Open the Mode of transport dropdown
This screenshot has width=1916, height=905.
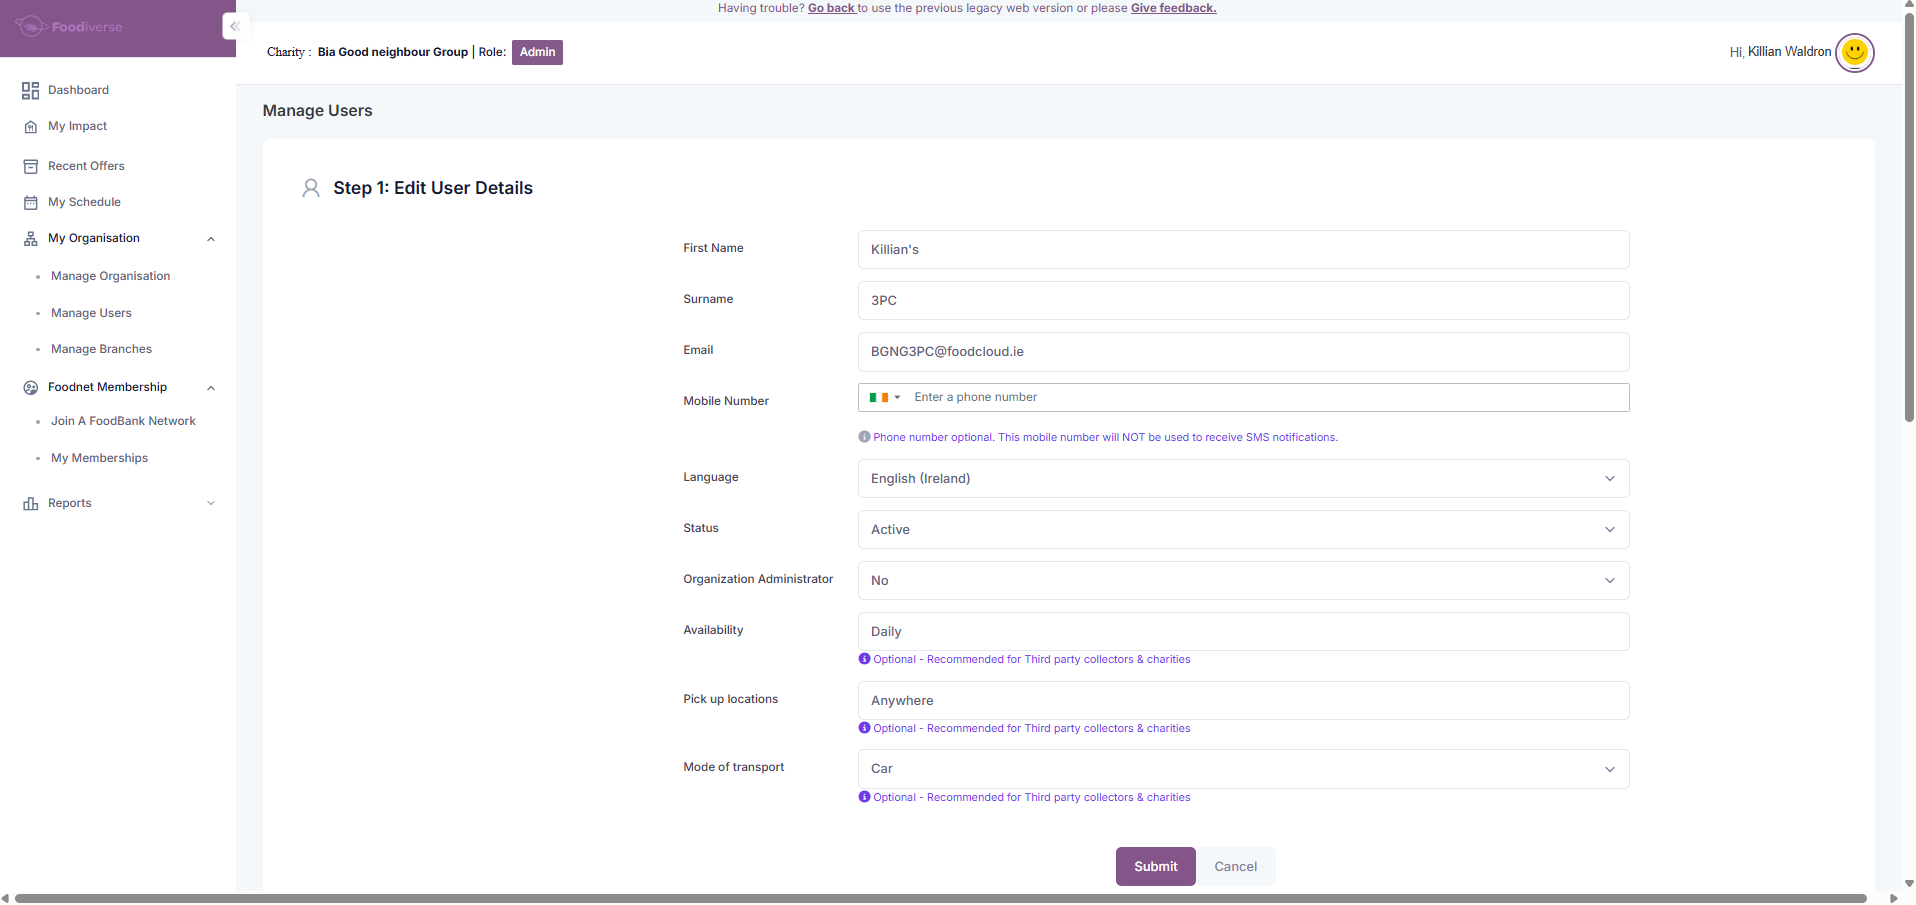[1243, 769]
